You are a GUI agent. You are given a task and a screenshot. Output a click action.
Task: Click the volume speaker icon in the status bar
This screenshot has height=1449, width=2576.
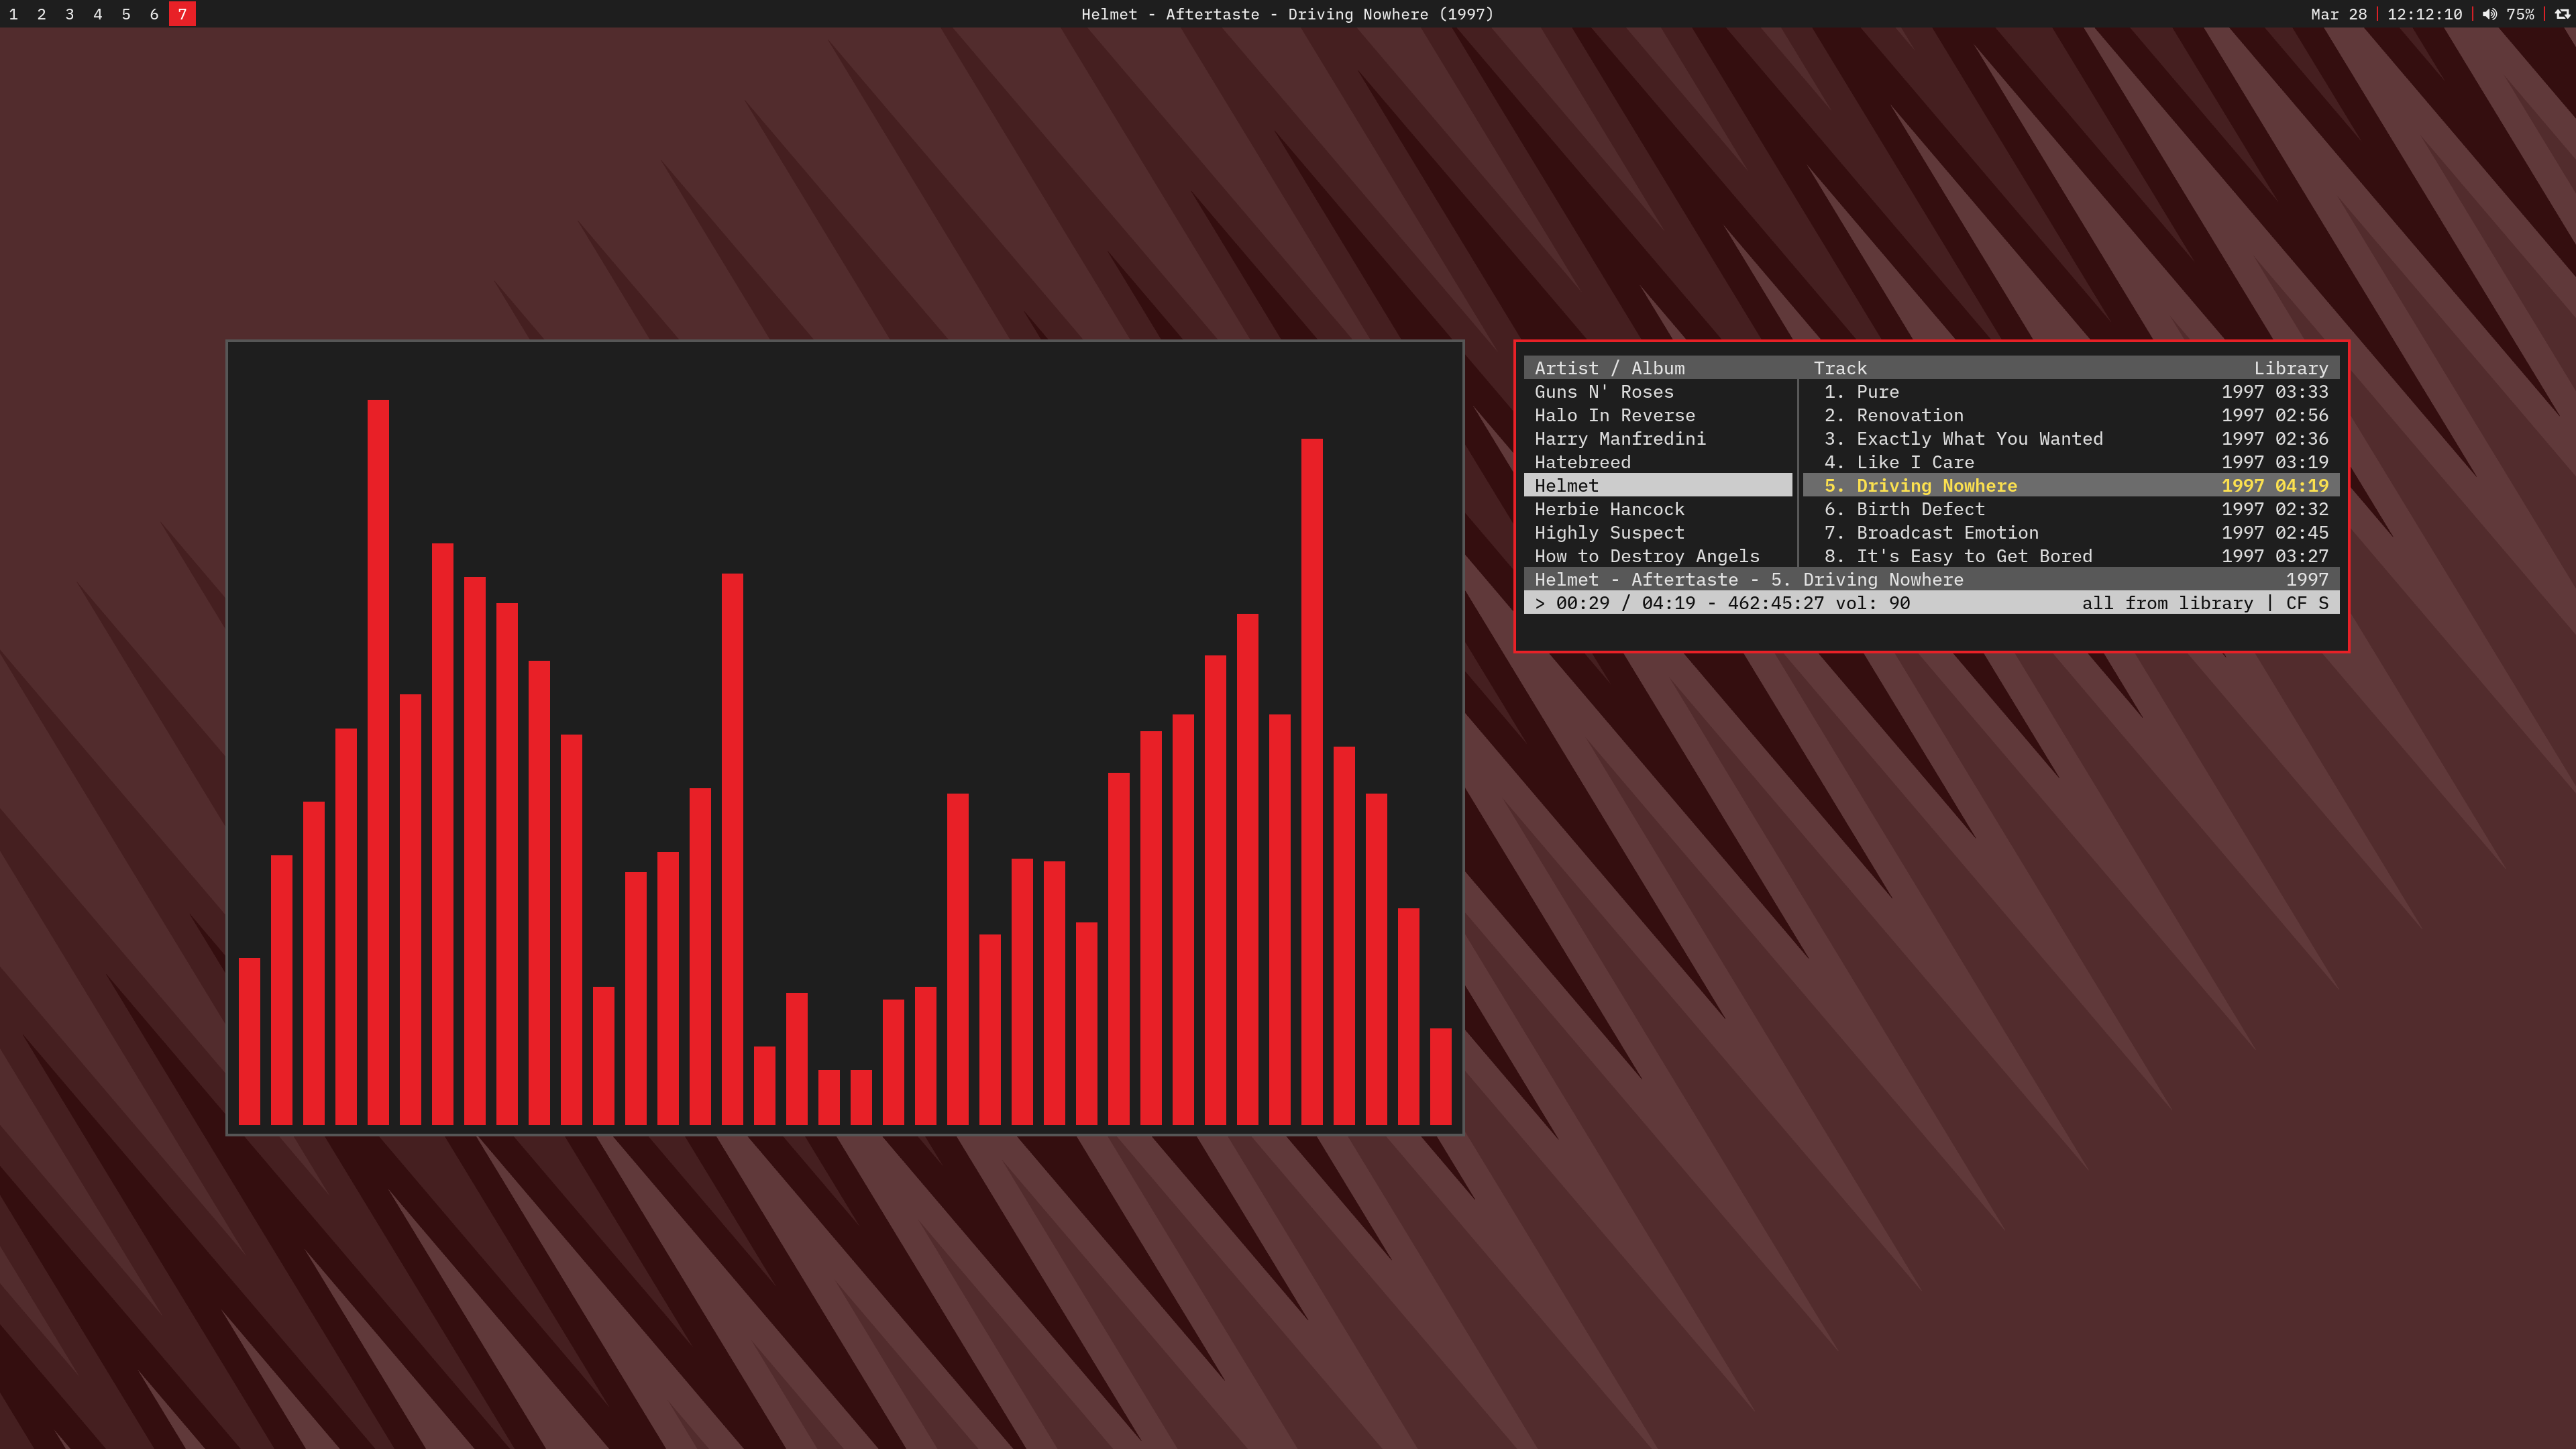(2489, 14)
